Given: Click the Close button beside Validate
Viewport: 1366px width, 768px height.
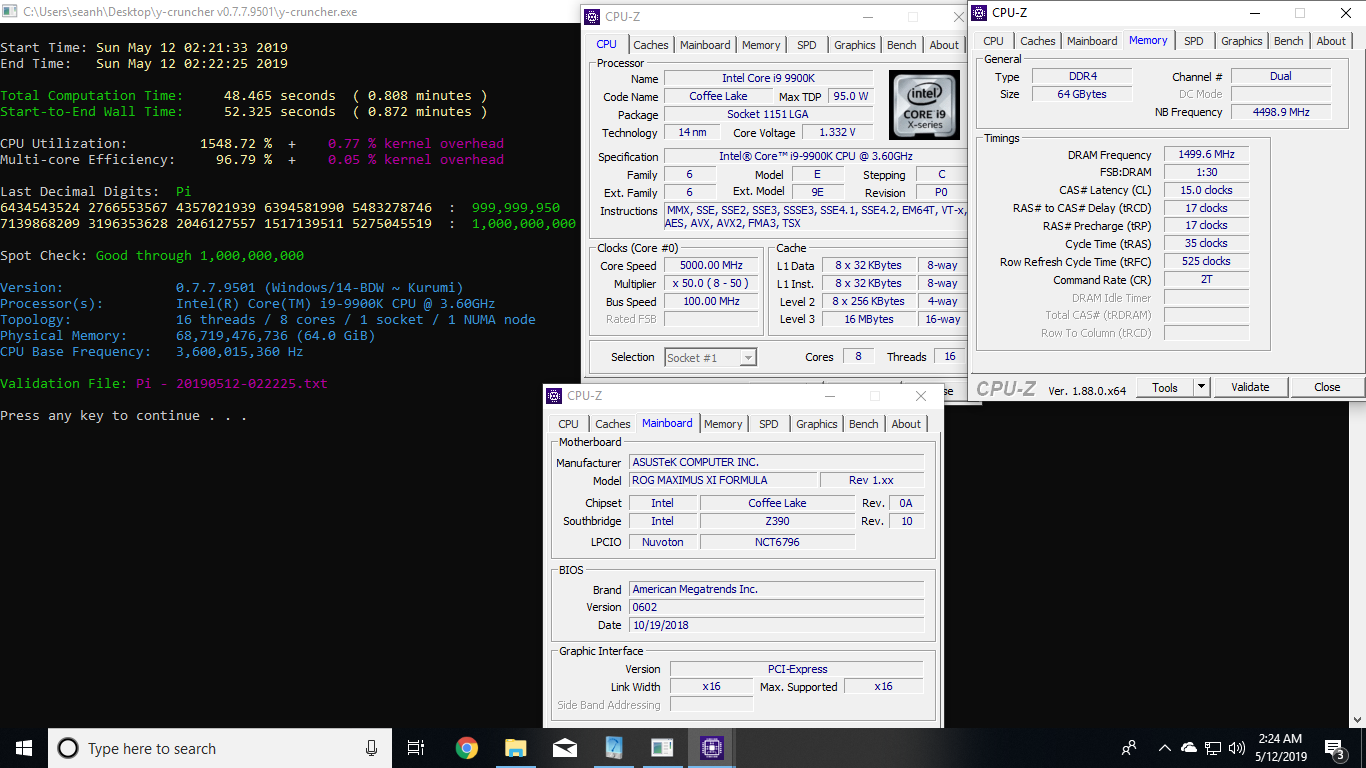Looking at the screenshot, I should click(x=1327, y=388).
